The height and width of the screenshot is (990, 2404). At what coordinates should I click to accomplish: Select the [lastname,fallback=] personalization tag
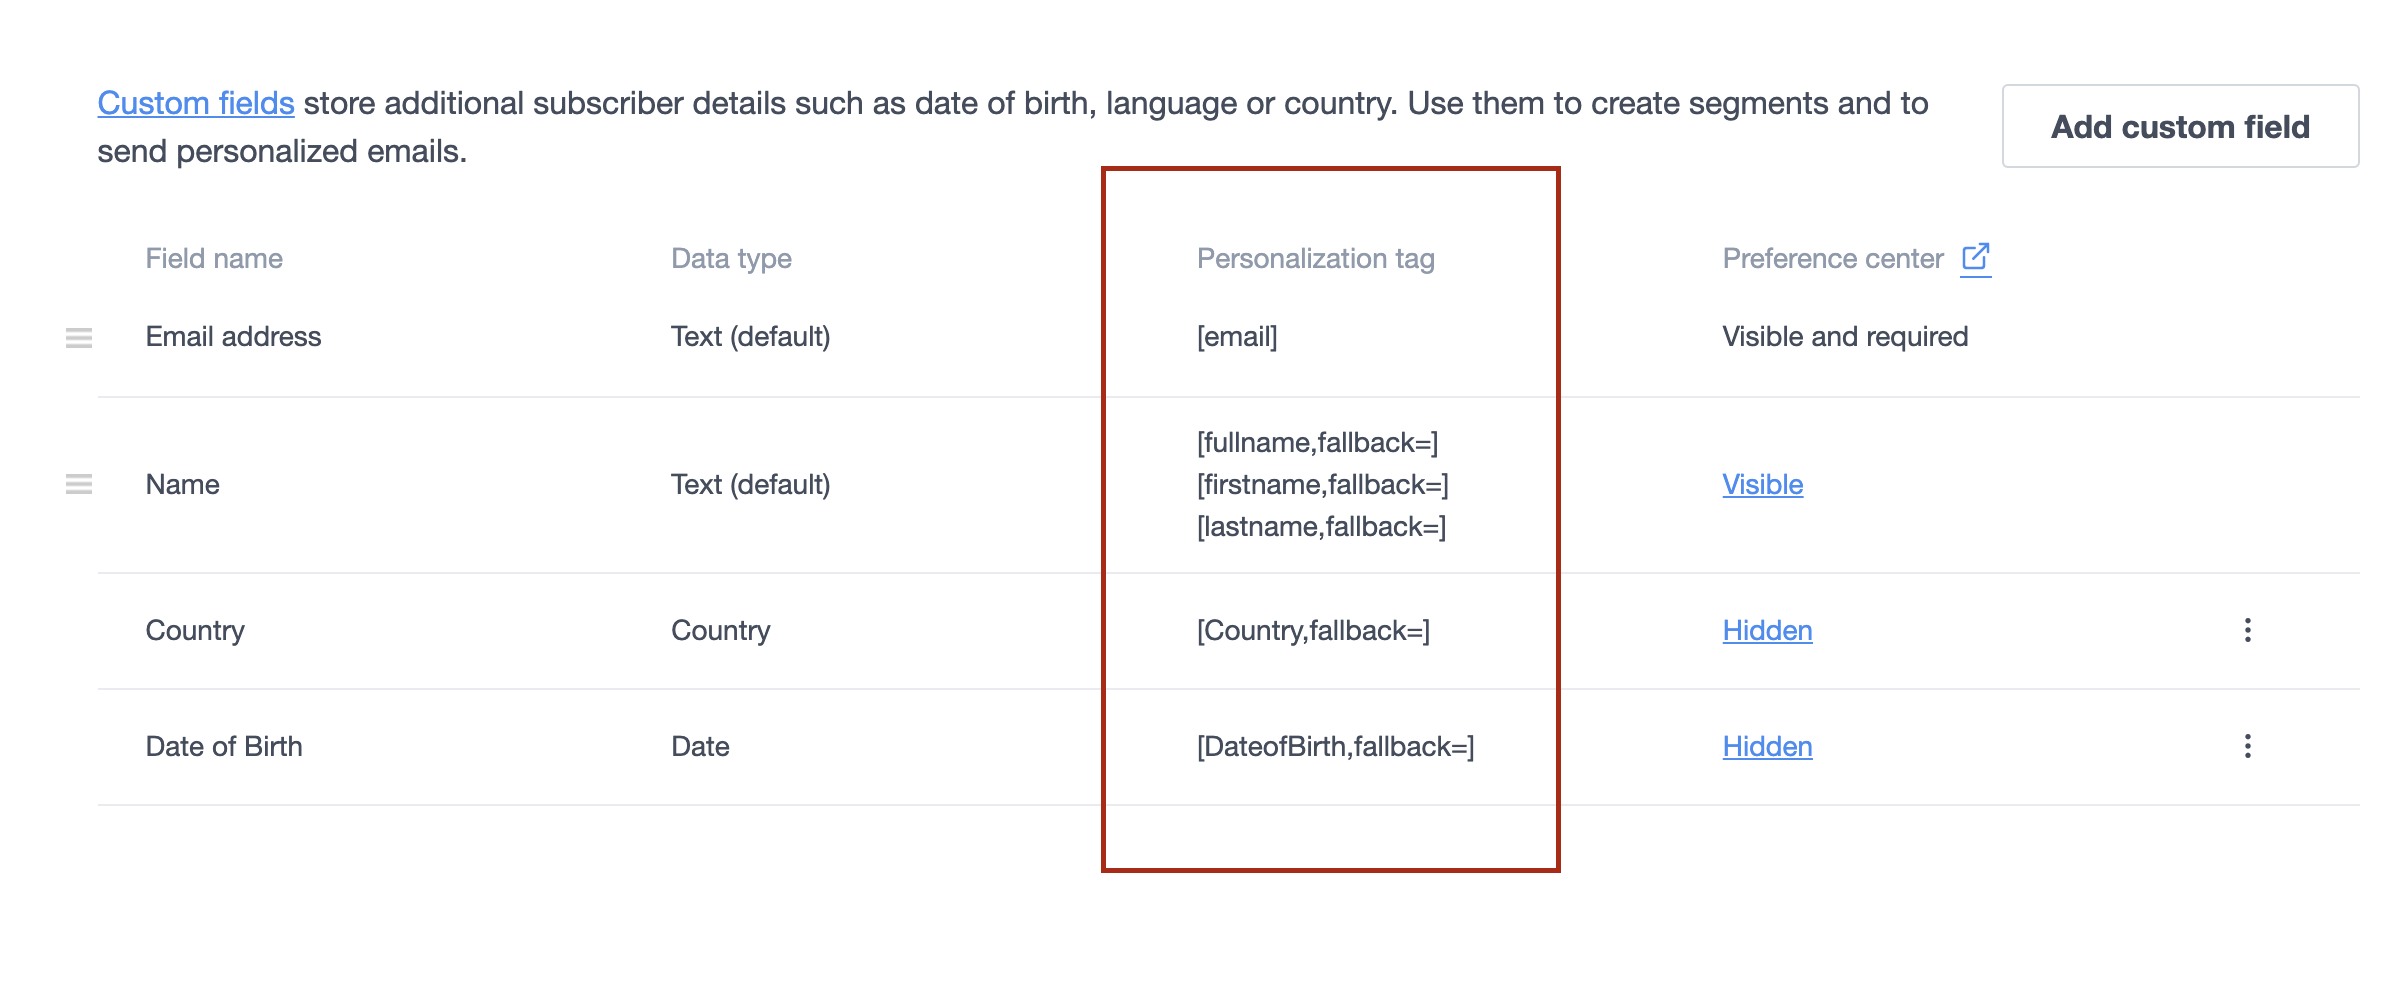coord(1320,528)
